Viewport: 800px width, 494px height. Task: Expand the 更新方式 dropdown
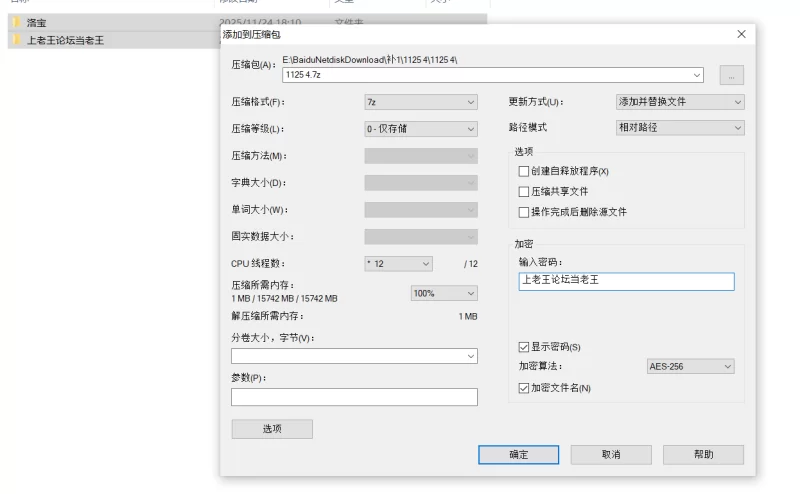pos(680,102)
